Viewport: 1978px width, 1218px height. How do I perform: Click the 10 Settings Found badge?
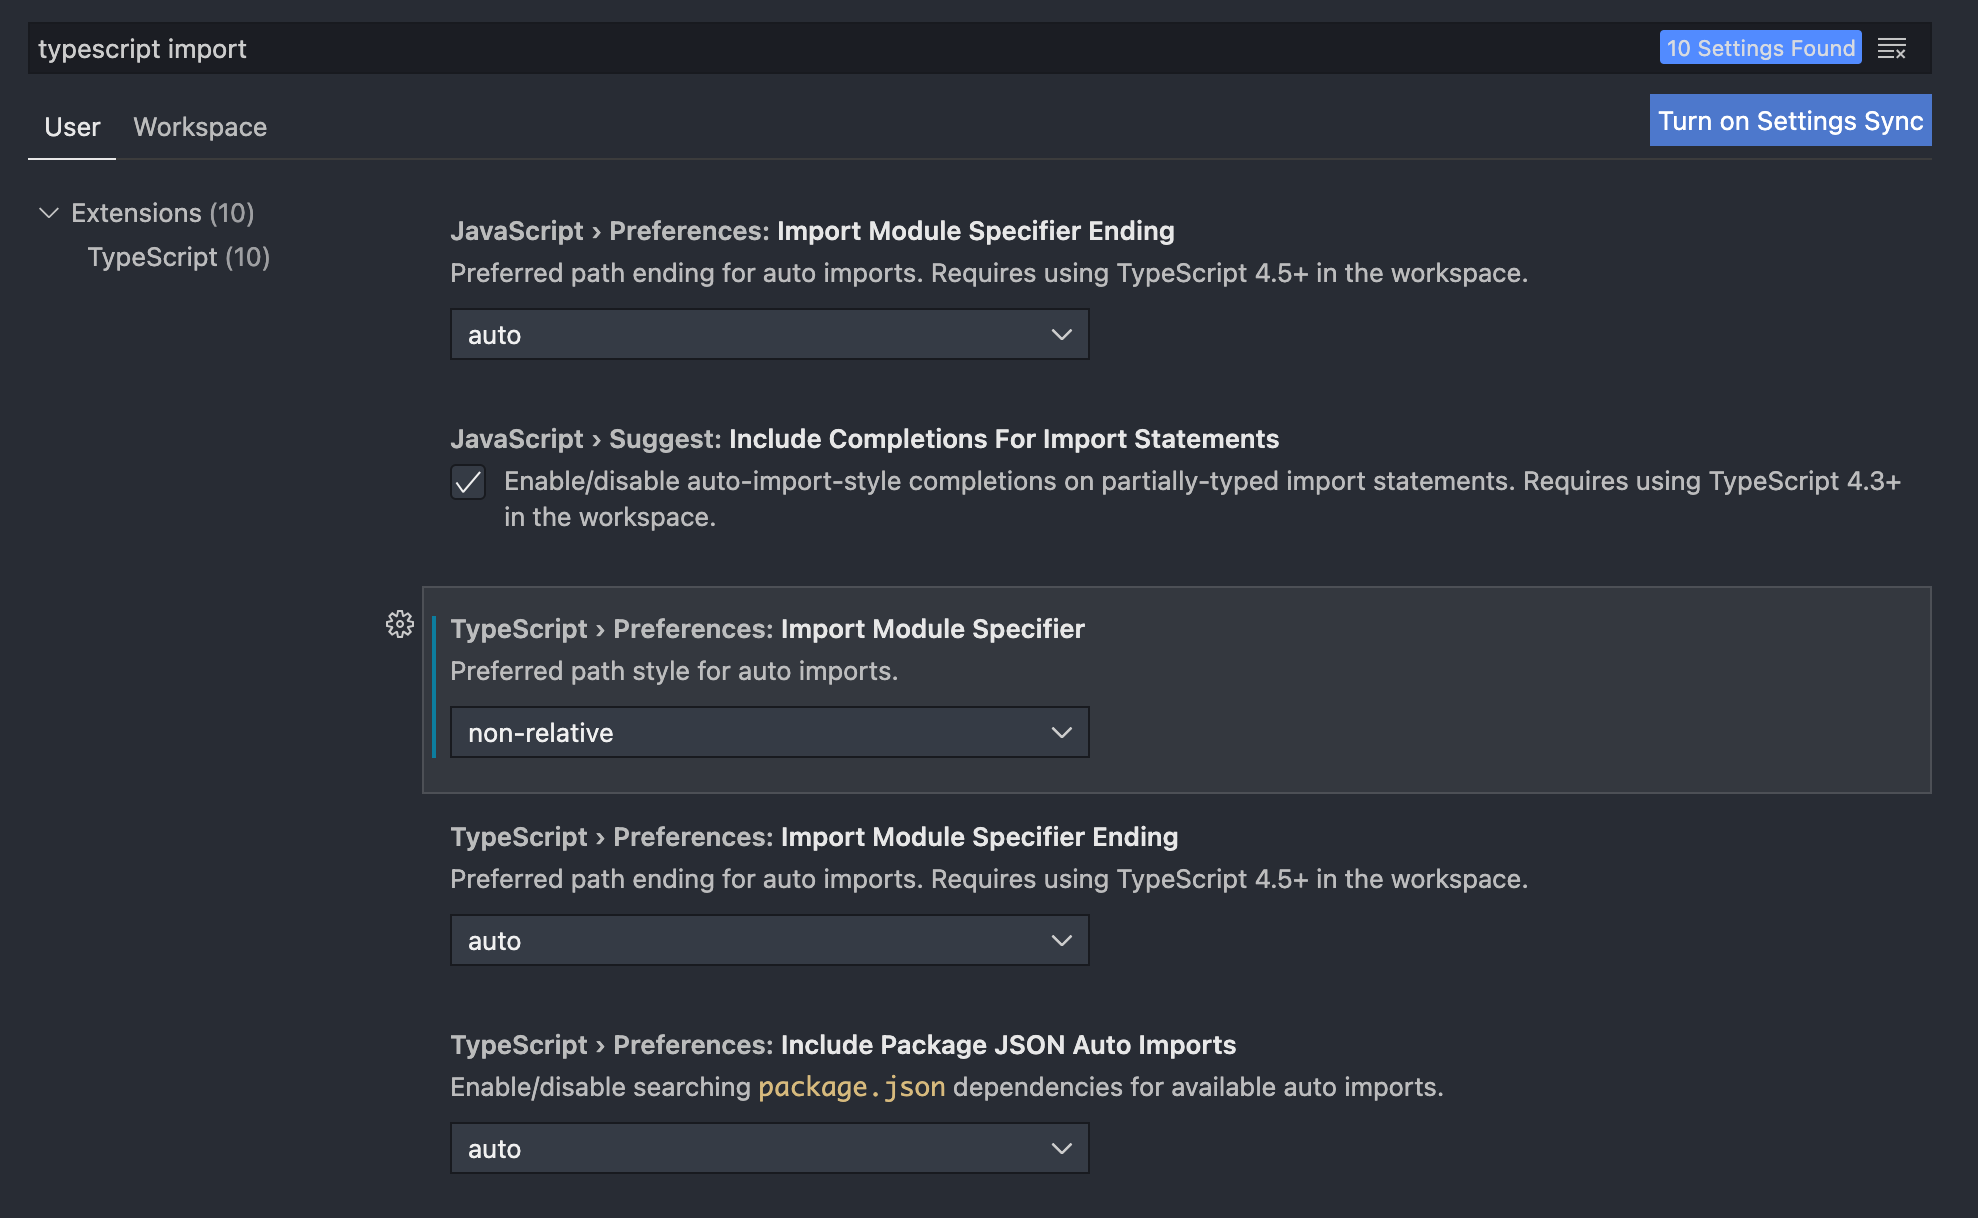tap(1759, 48)
